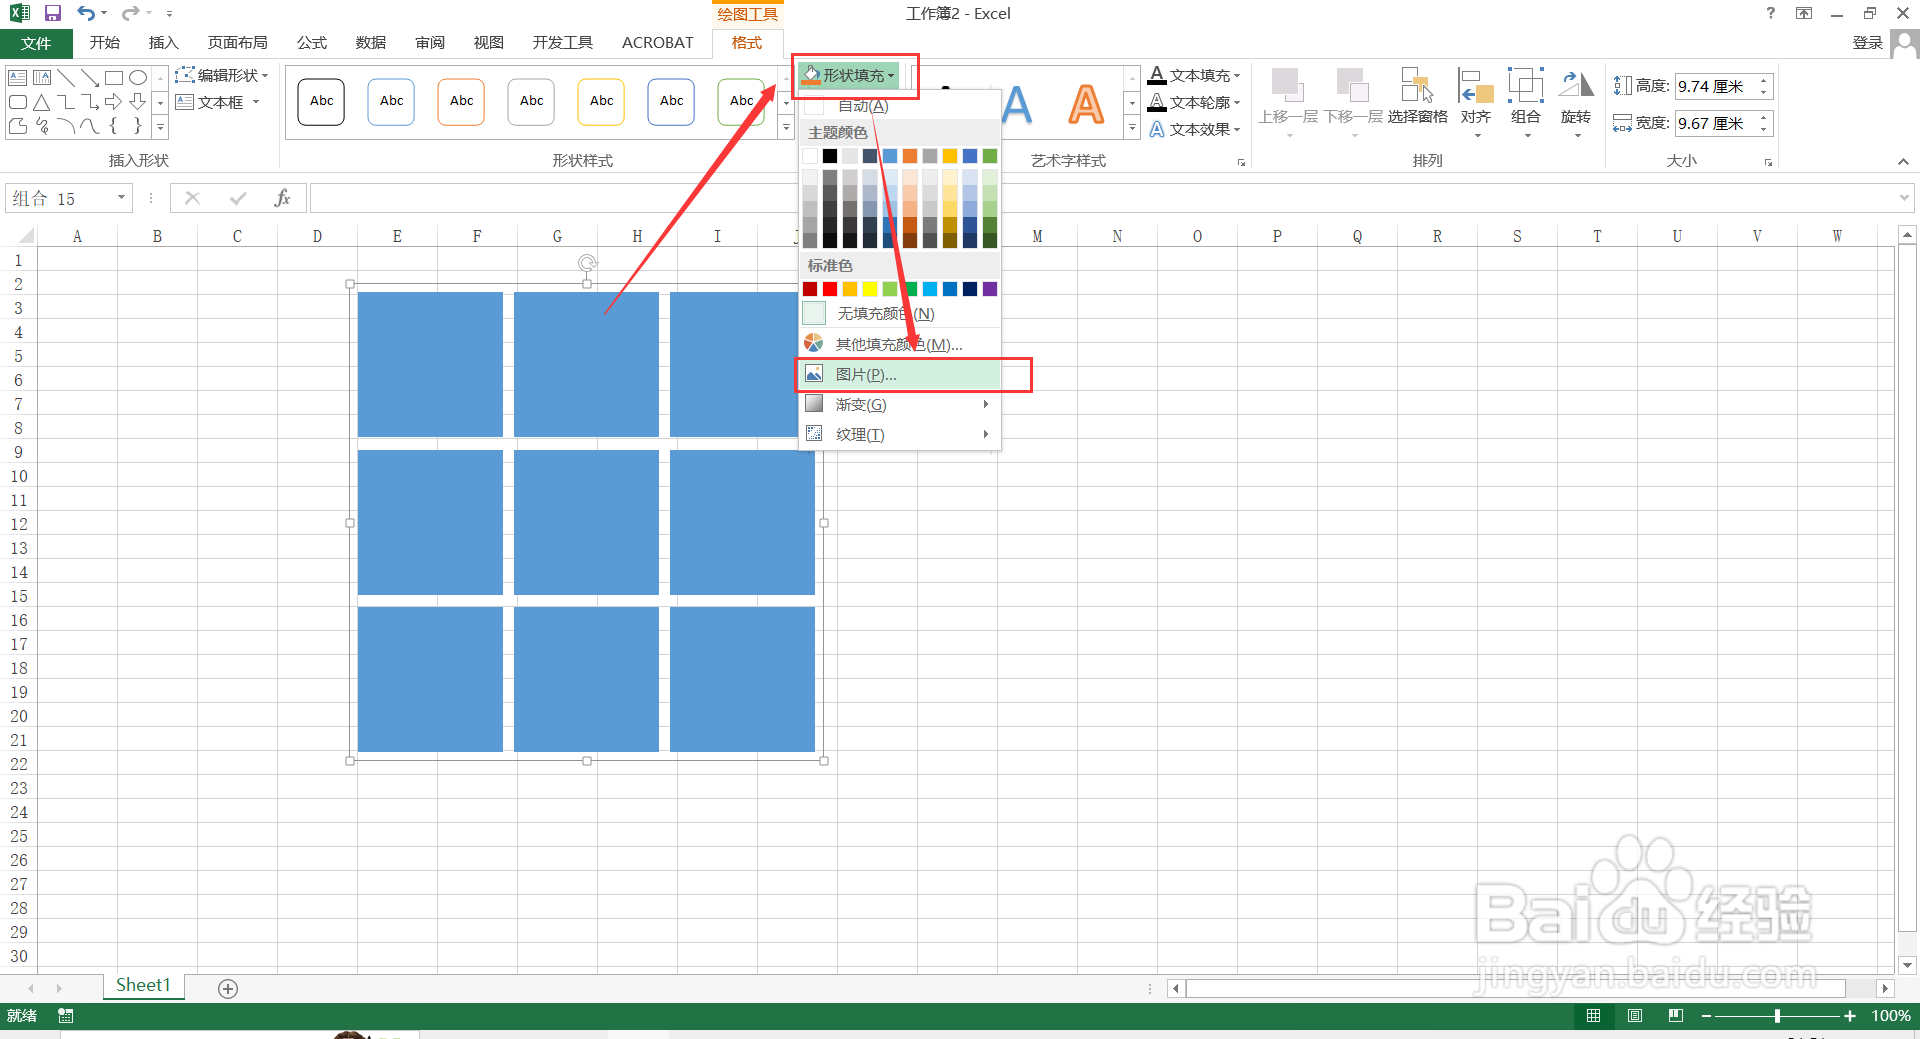Expand the Gradient submenu
The height and width of the screenshot is (1039, 1920).
click(x=899, y=405)
